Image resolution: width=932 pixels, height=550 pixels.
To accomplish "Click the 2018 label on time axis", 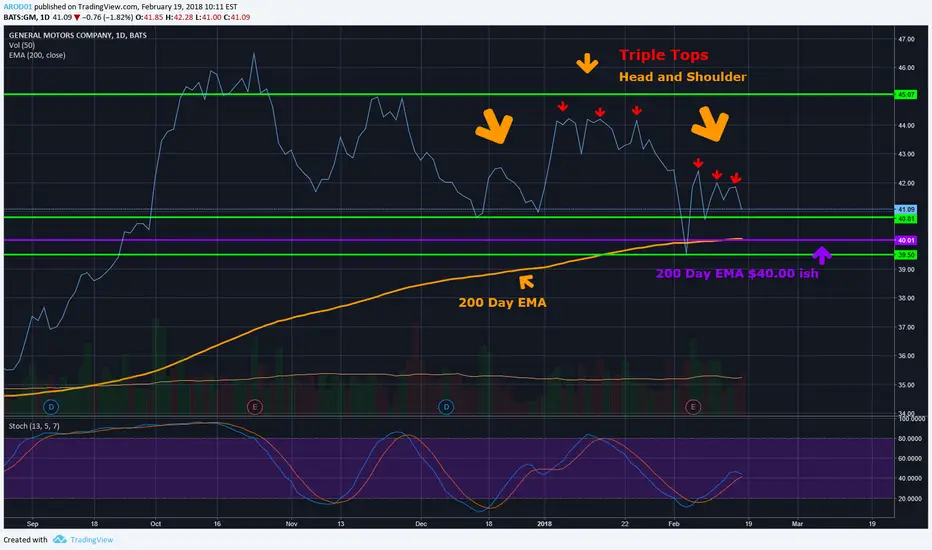I will coord(544,524).
